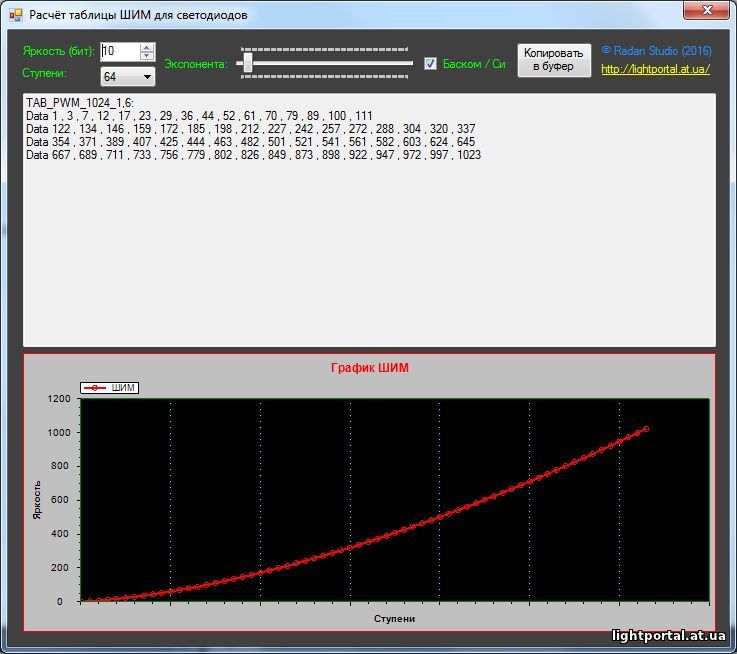The width and height of the screenshot is (737, 654).
Task: Click the График ШИМ chart title
Action: tap(369, 368)
